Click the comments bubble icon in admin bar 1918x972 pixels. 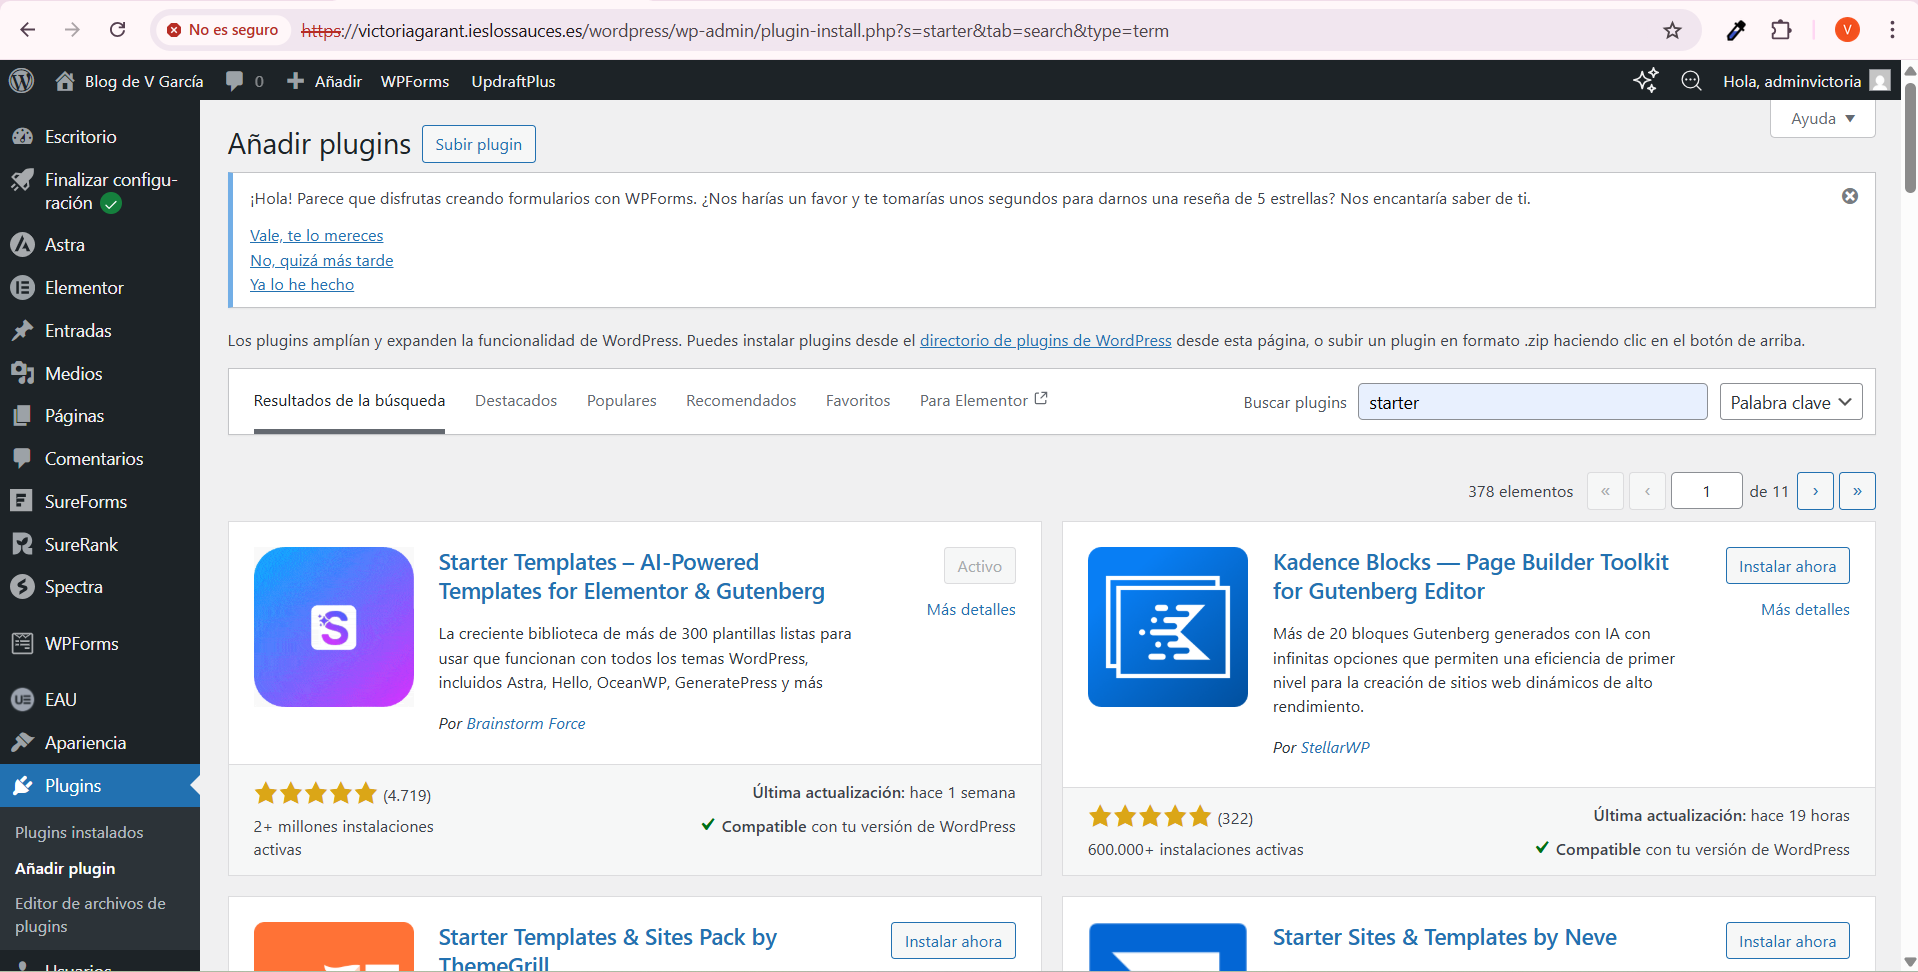click(235, 81)
